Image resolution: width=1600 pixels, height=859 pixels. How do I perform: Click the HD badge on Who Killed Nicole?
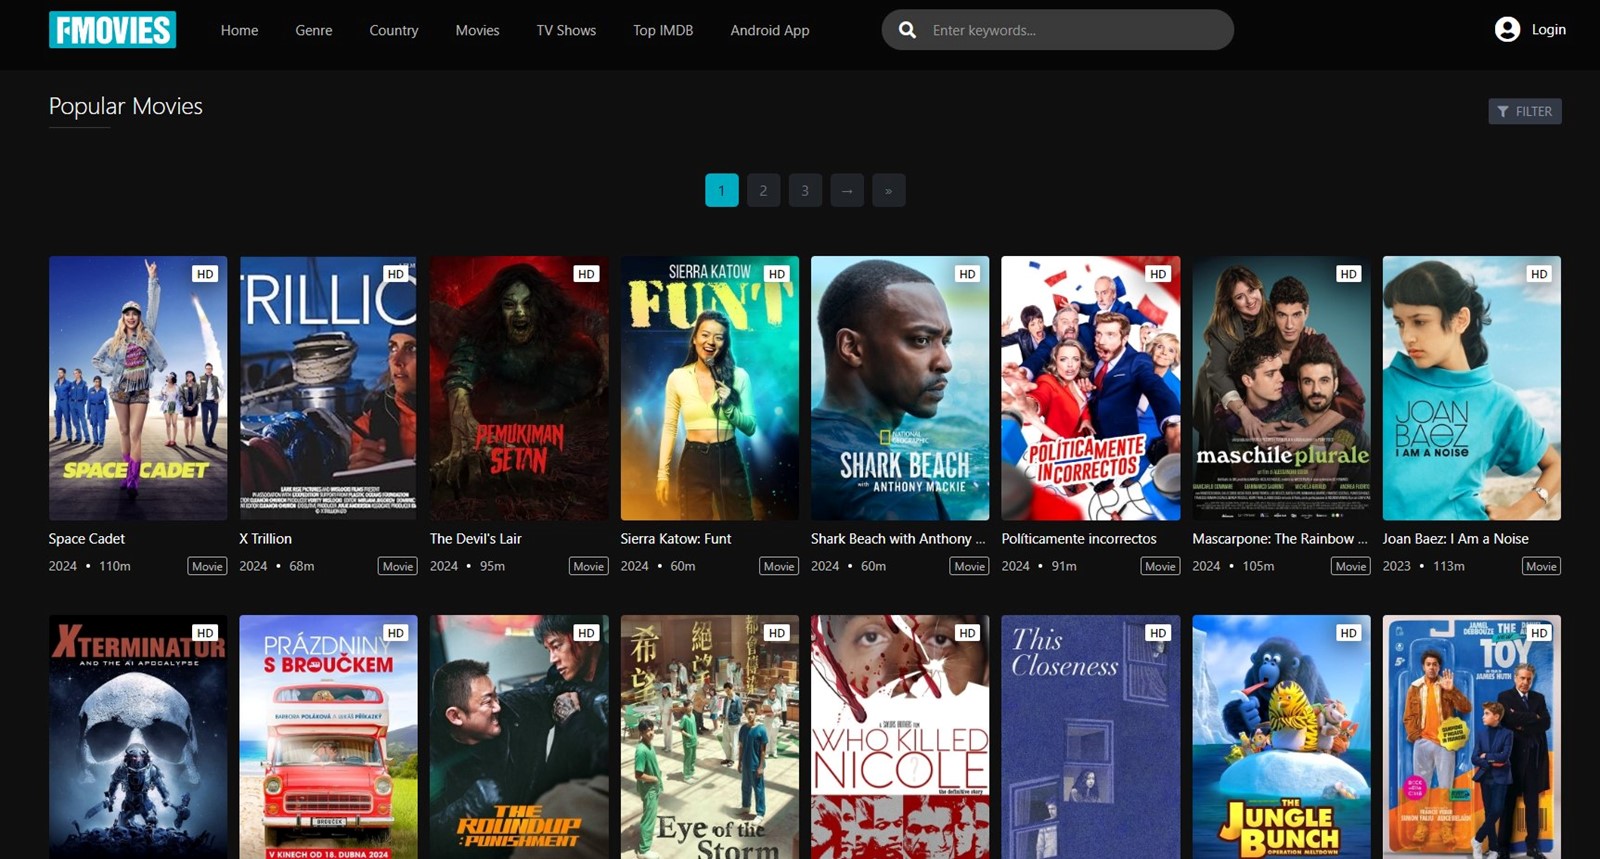pos(967,633)
